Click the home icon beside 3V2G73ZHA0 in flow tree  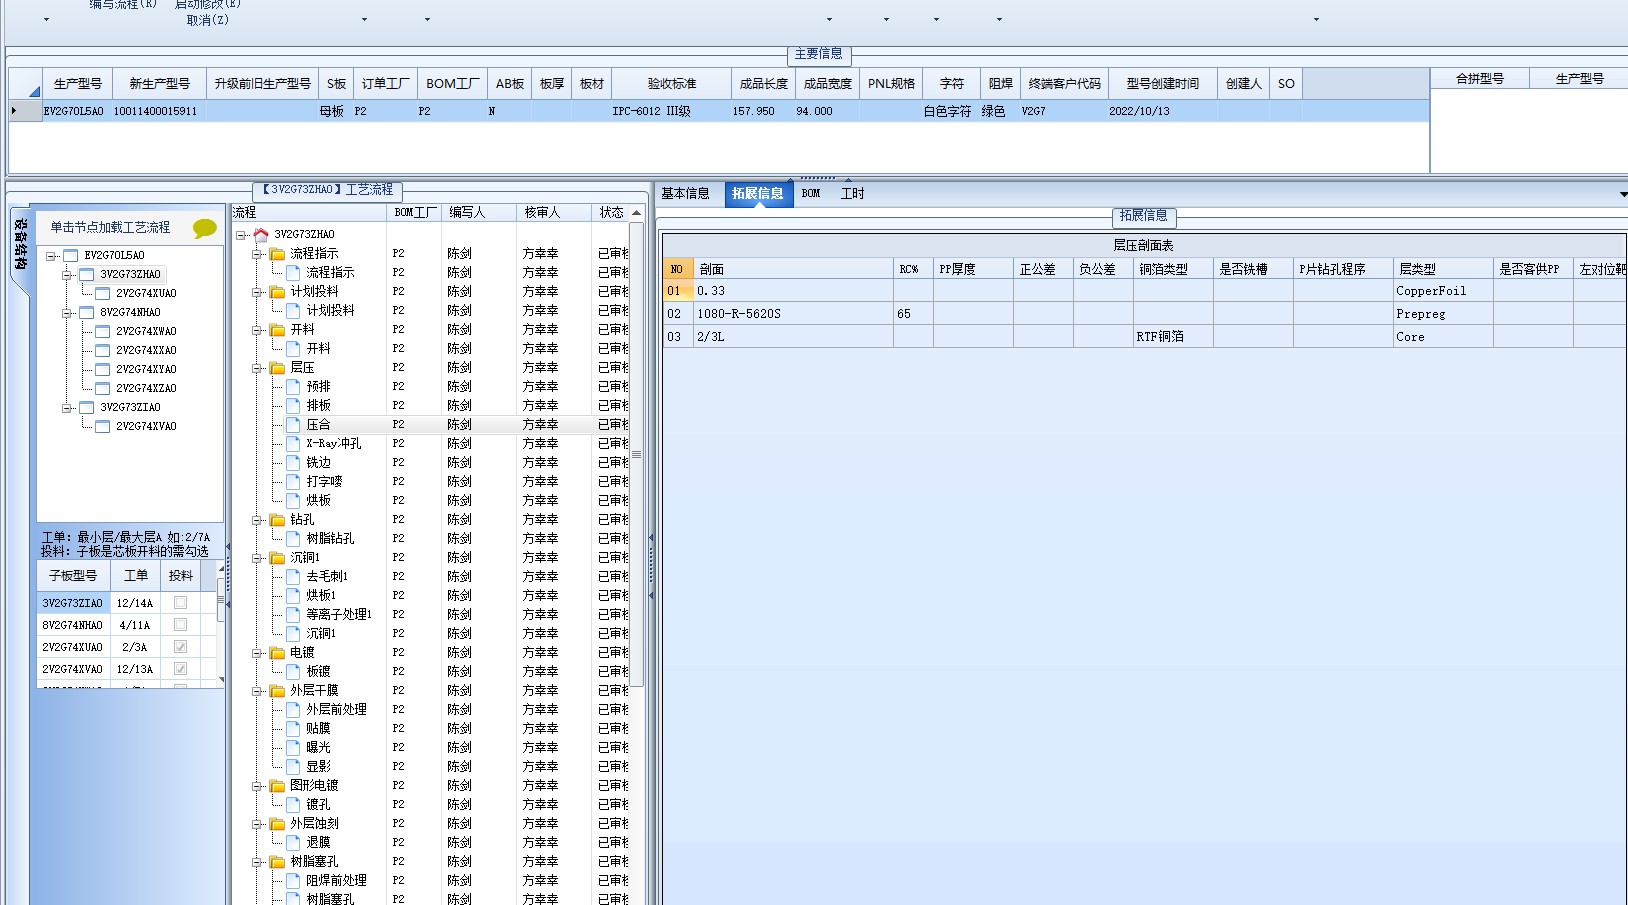pos(261,235)
